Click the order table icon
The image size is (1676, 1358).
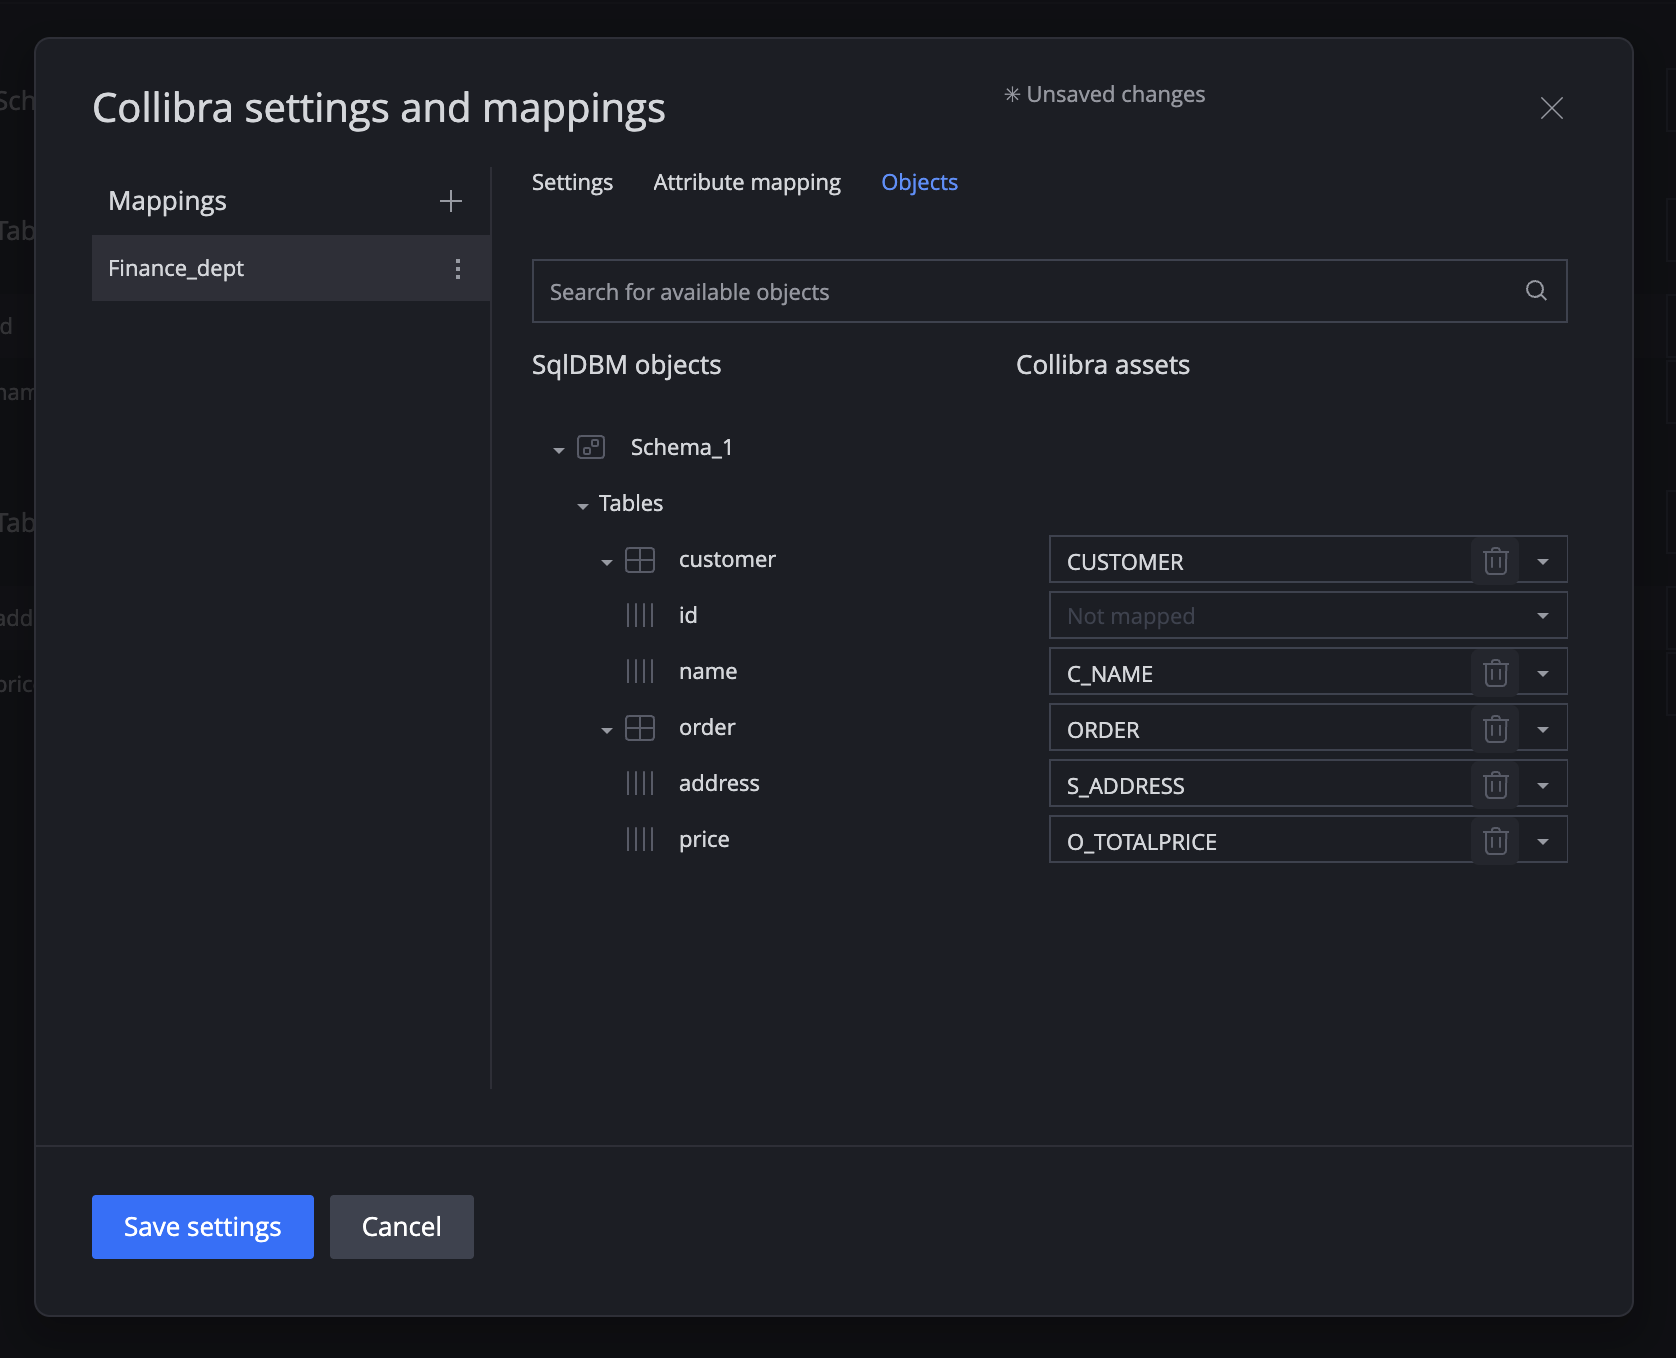pos(640,727)
